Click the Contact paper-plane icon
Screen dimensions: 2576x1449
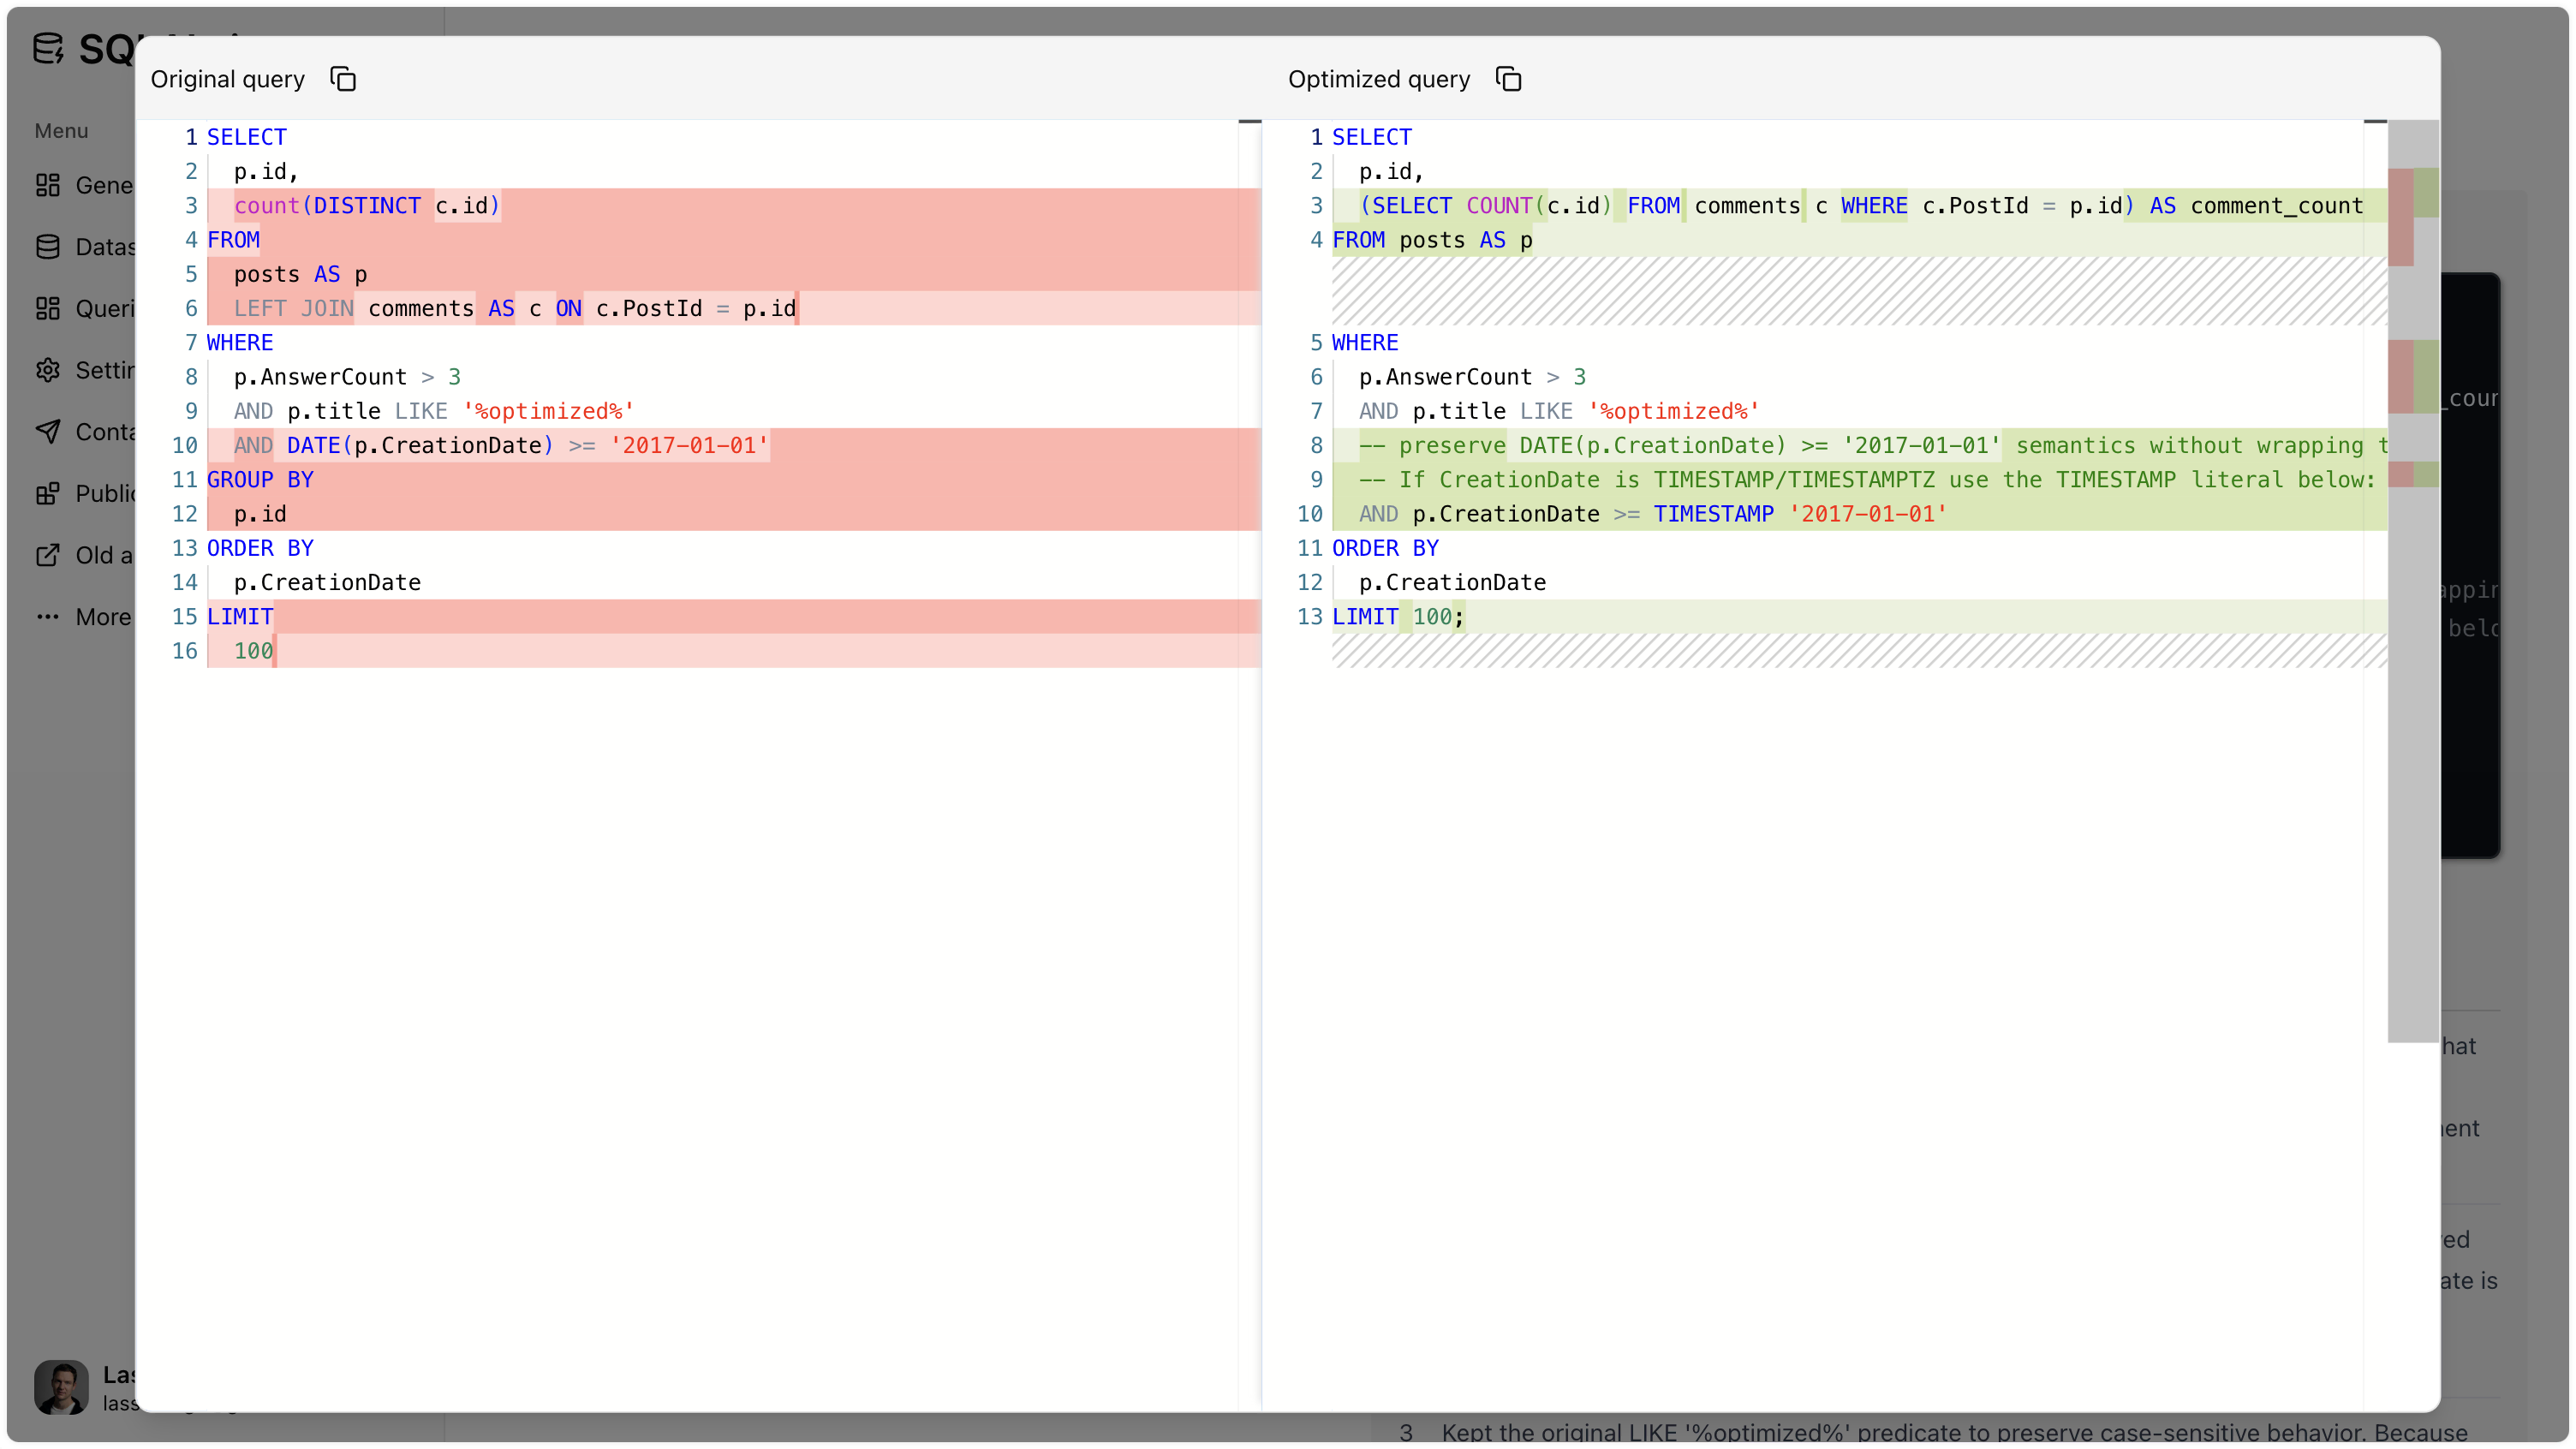pos(48,431)
